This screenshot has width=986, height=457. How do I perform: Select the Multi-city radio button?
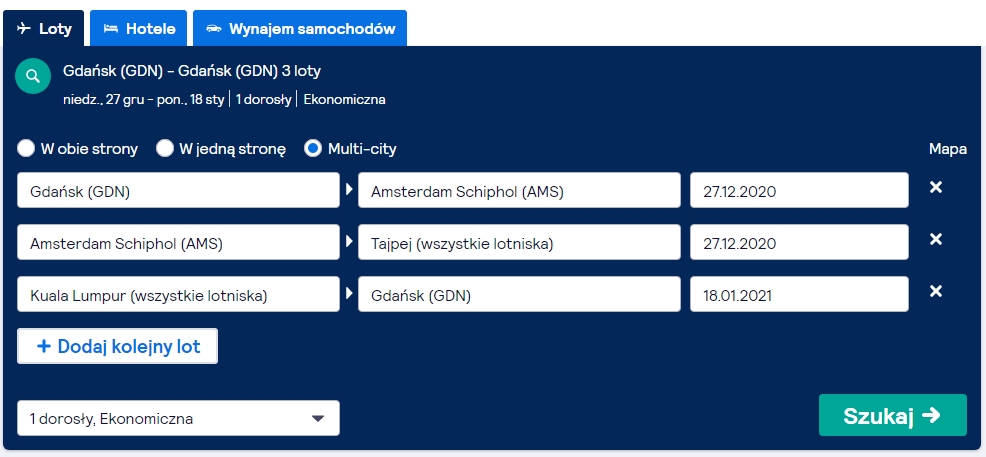click(x=313, y=149)
